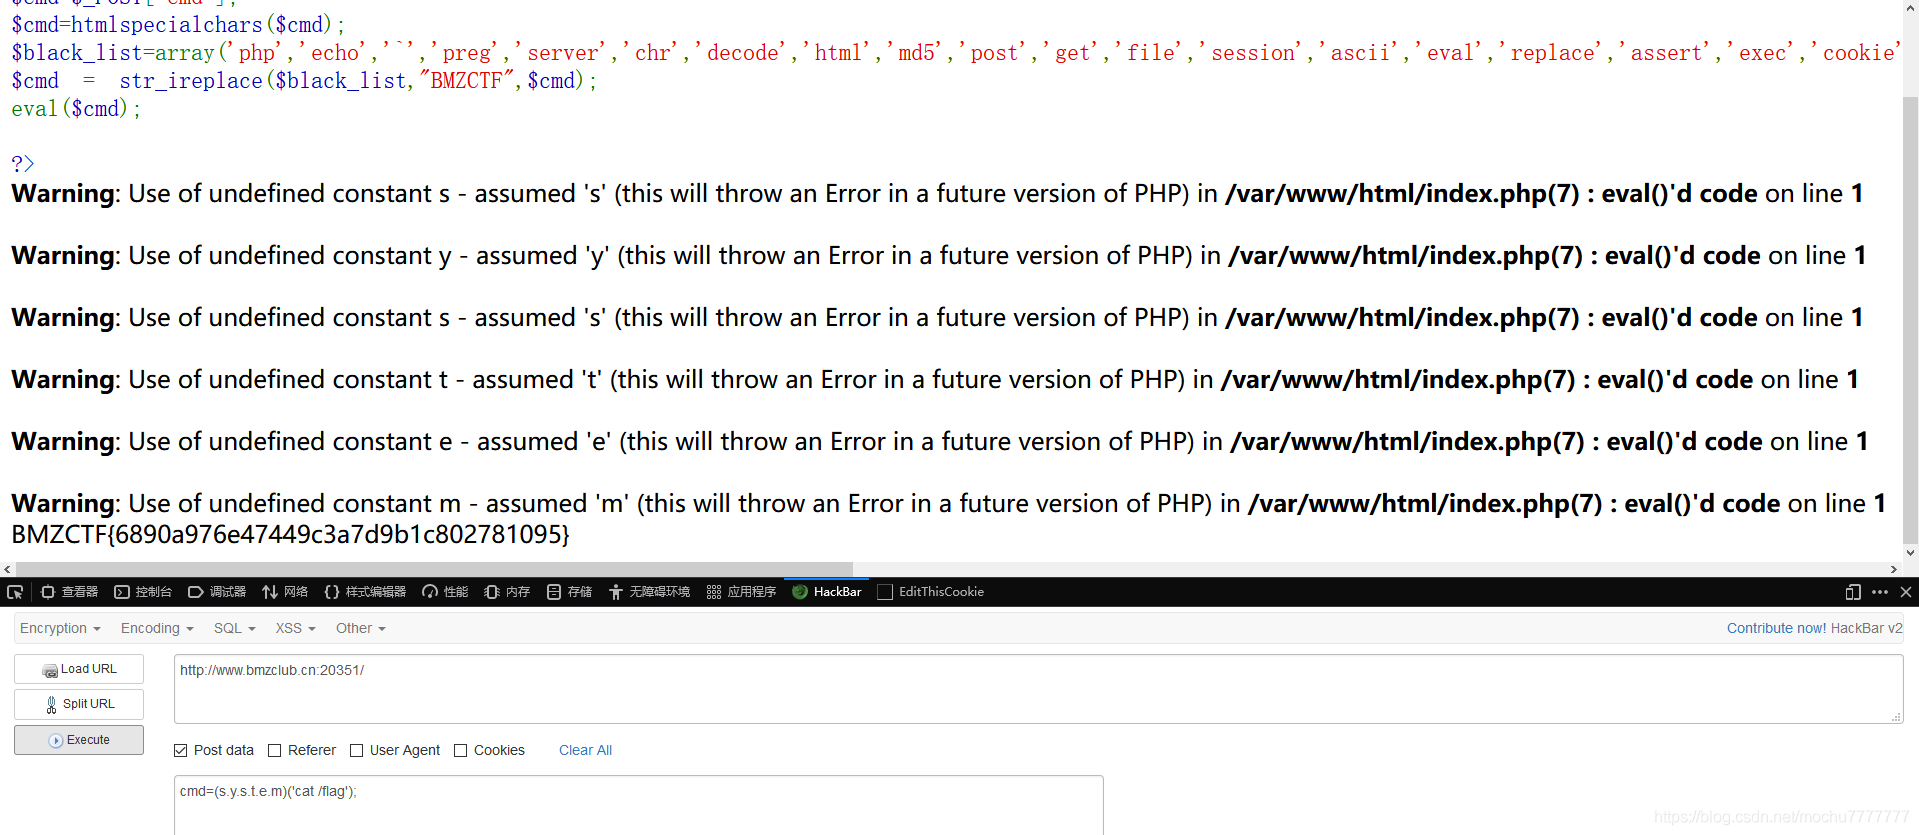Viewport: 1919px width, 835px height.
Task: Enable the Cookies checkbox
Action: point(461,750)
